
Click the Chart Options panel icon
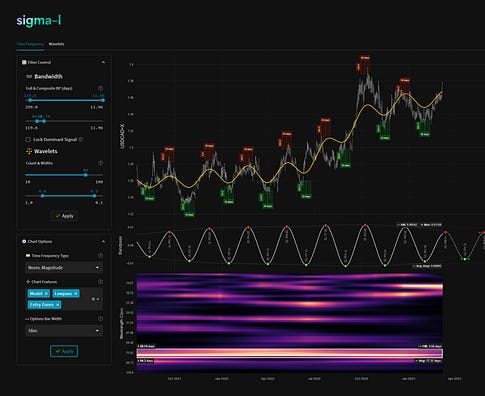[x=24, y=241]
